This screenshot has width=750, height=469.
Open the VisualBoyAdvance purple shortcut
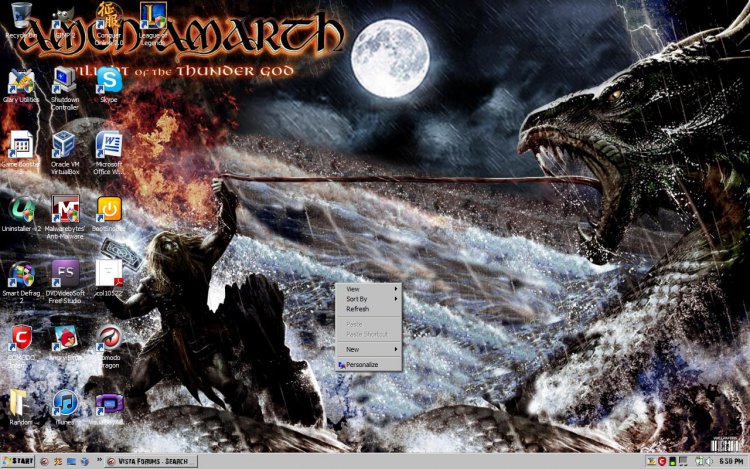(x=109, y=407)
